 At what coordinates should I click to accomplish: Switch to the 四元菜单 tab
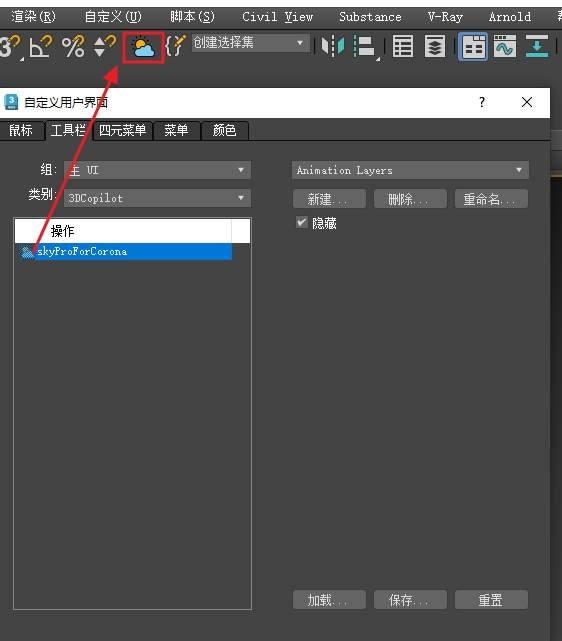tap(122, 130)
